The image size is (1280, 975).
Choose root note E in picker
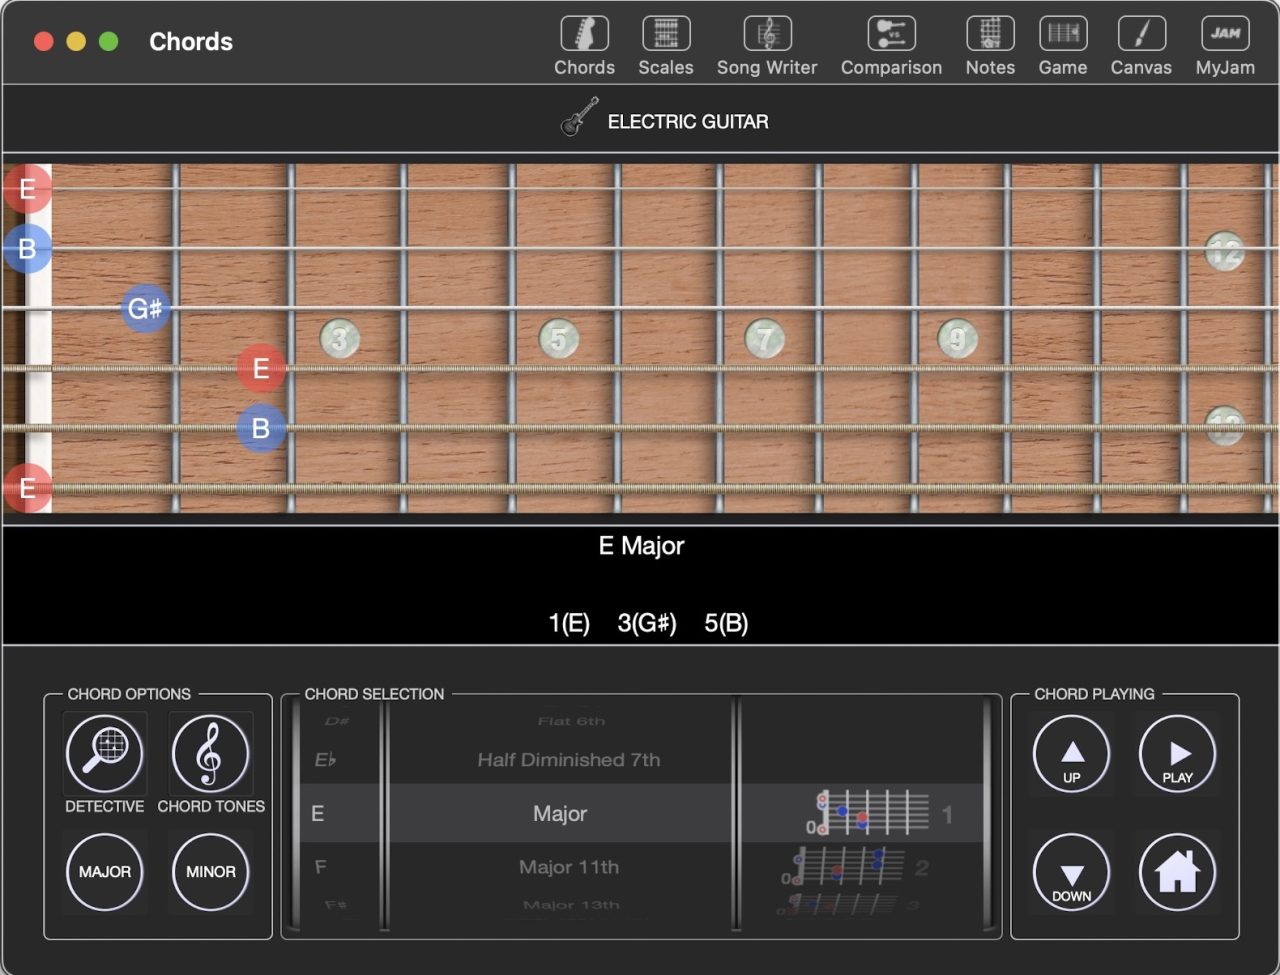coord(318,814)
